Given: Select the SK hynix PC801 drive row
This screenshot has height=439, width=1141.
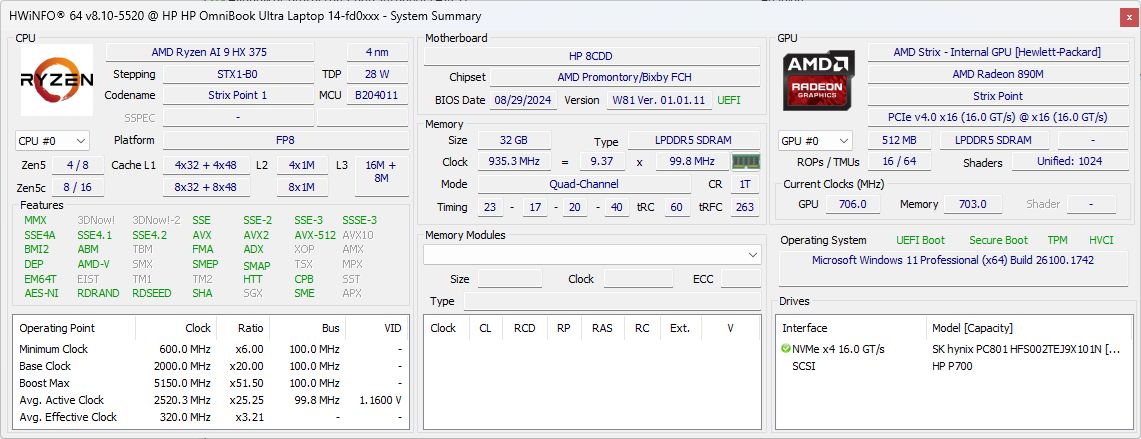Looking at the screenshot, I should pyautogui.click(x=953, y=349).
